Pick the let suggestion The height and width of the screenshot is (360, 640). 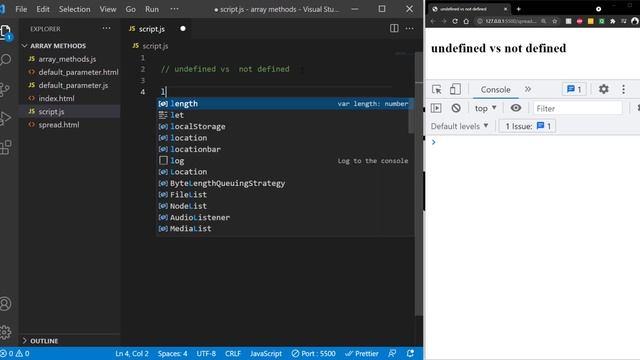click(x=284, y=115)
